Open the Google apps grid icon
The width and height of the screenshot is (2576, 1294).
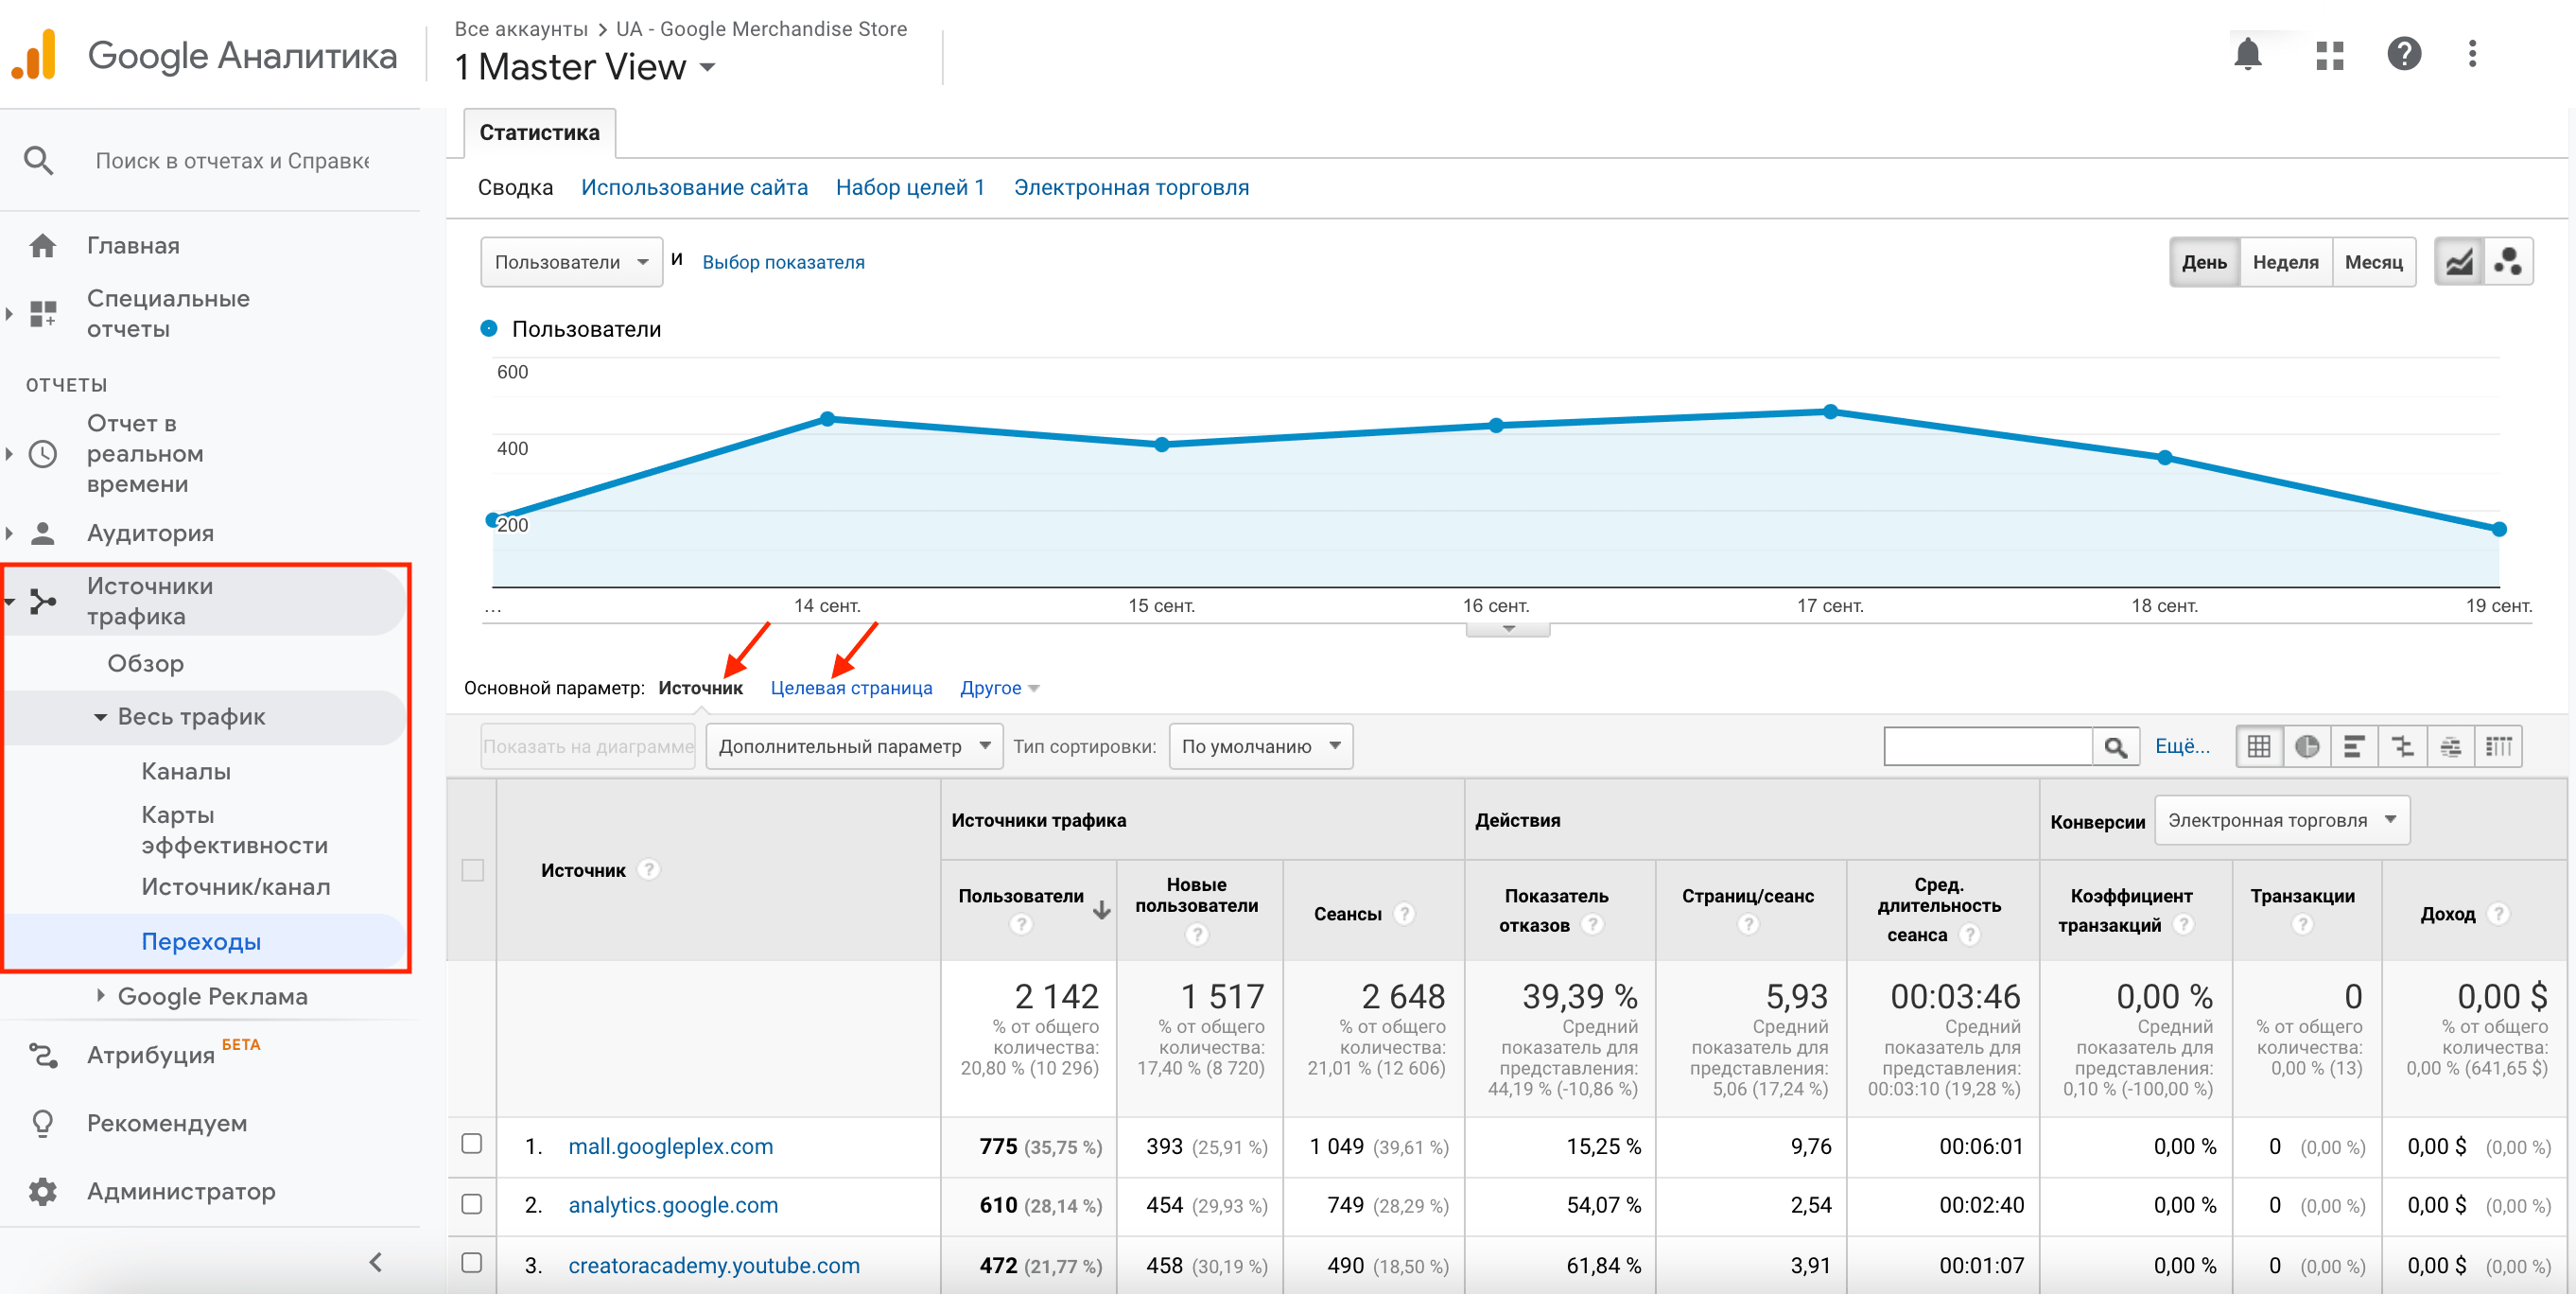(x=2329, y=55)
